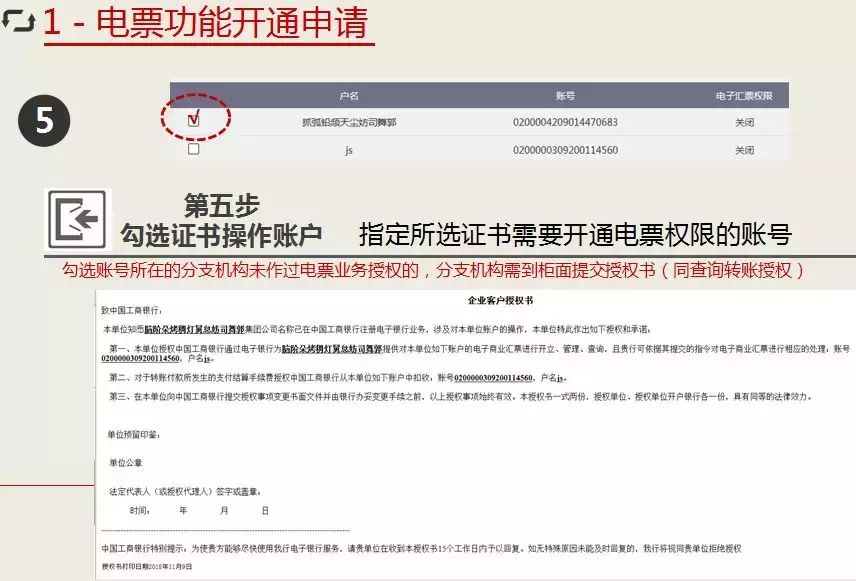856x581 pixels.
Task: Click the first row's account name cell
Action: pyautogui.click(x=349, y=122)
